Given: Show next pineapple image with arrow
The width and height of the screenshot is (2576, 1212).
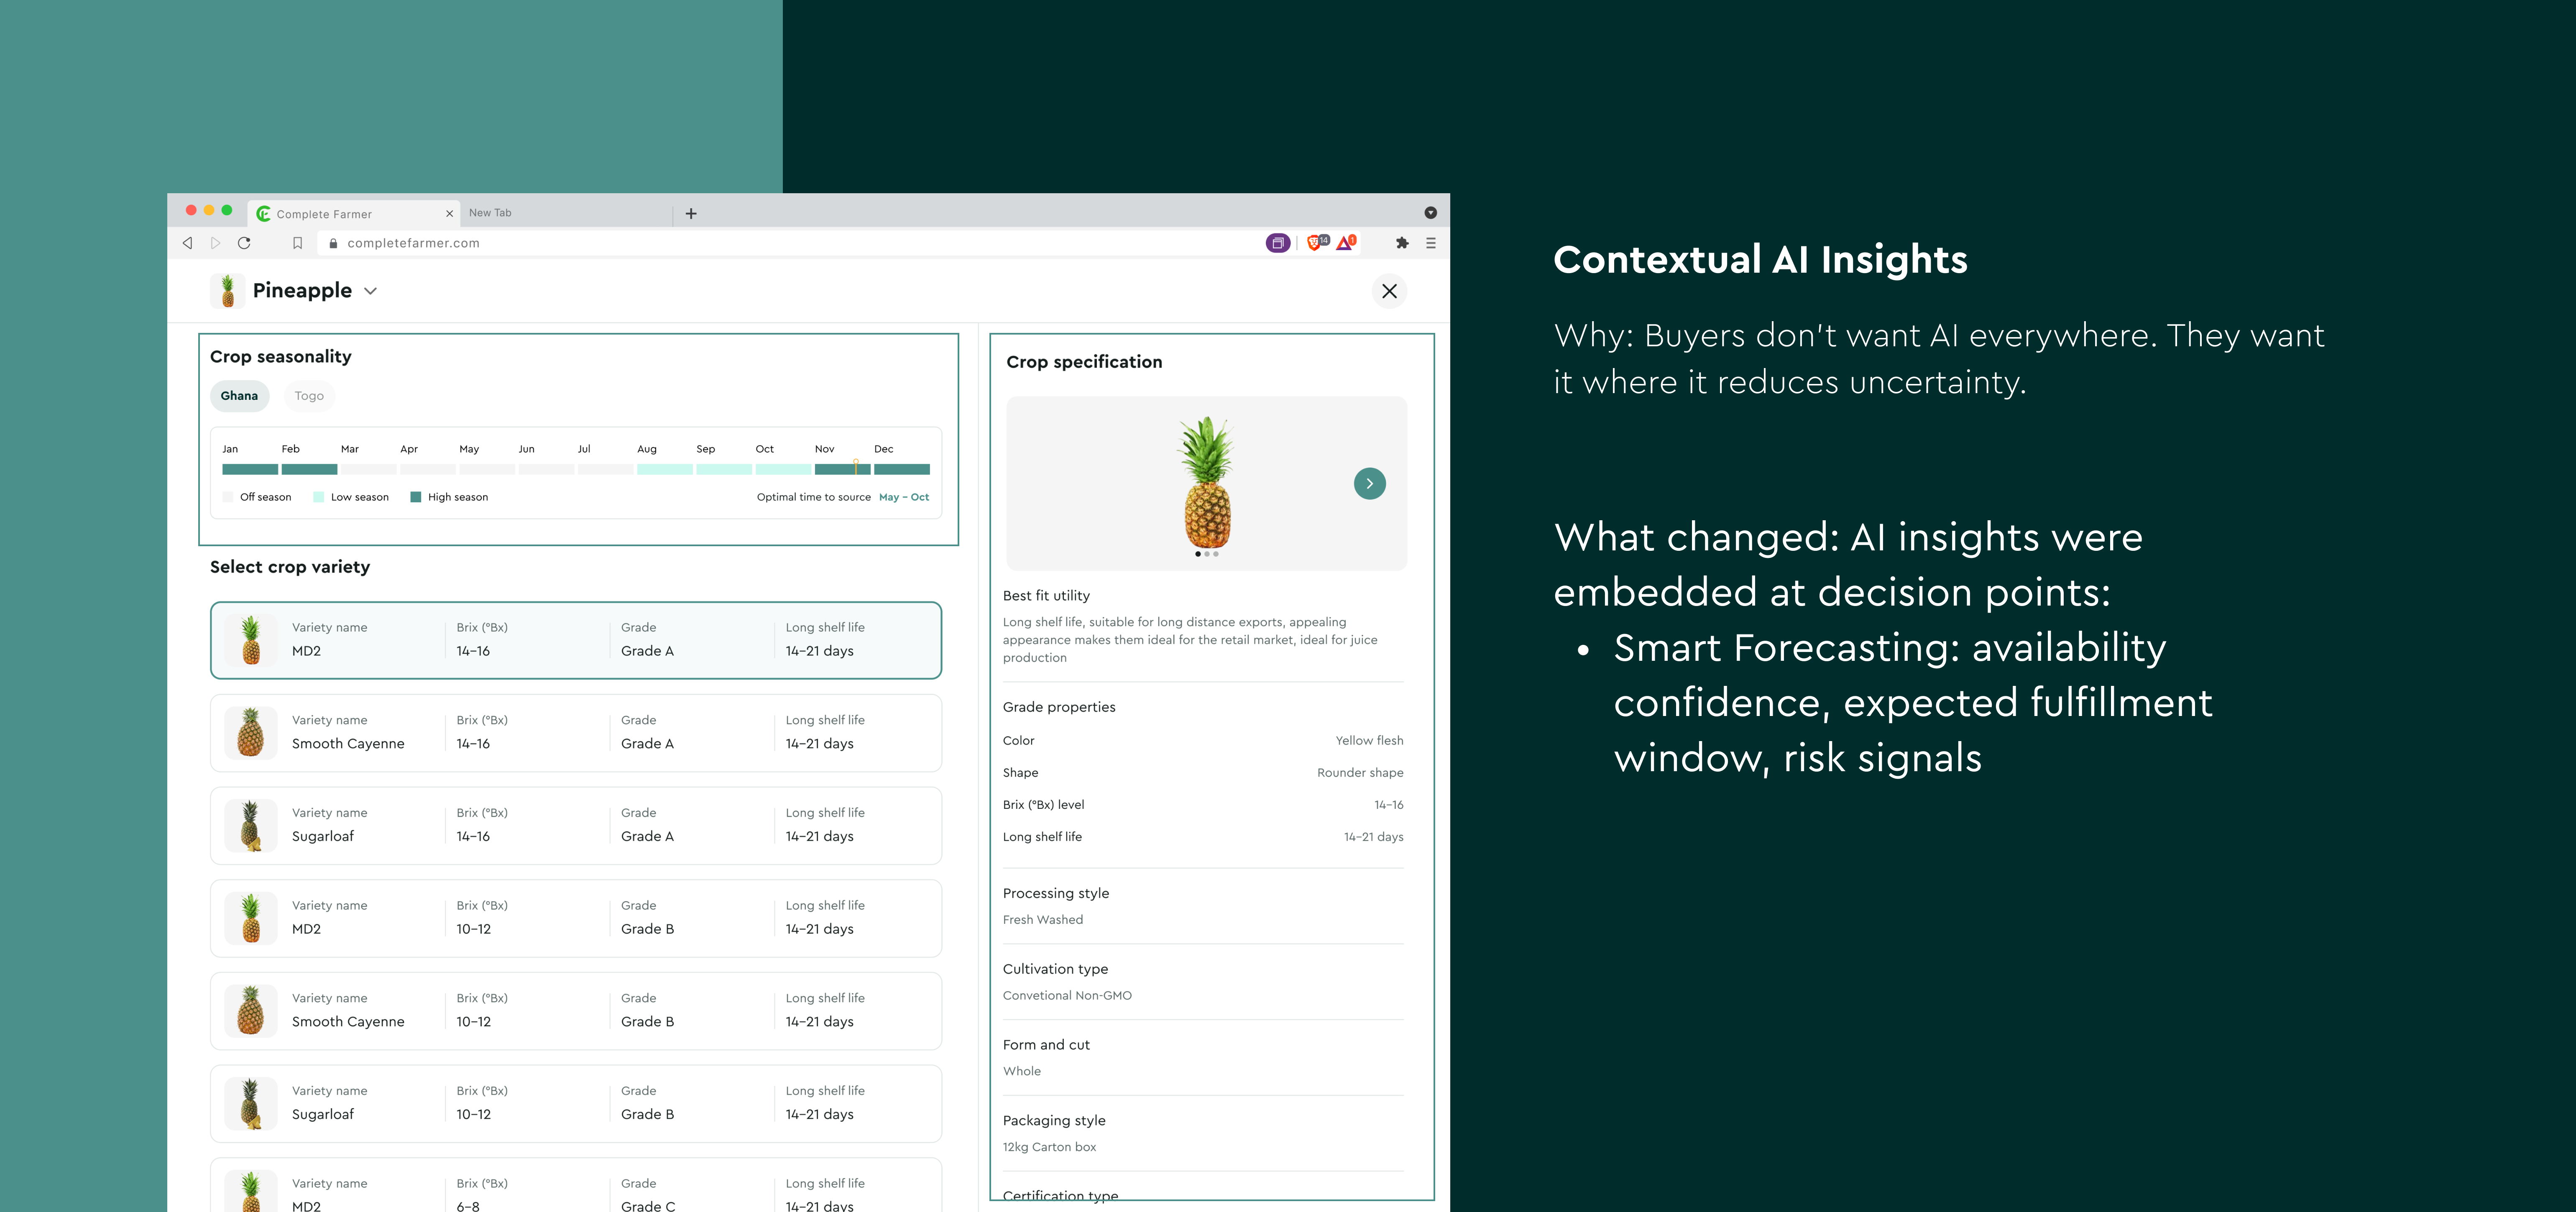Looking at the screenshot, I should 1369,484.
